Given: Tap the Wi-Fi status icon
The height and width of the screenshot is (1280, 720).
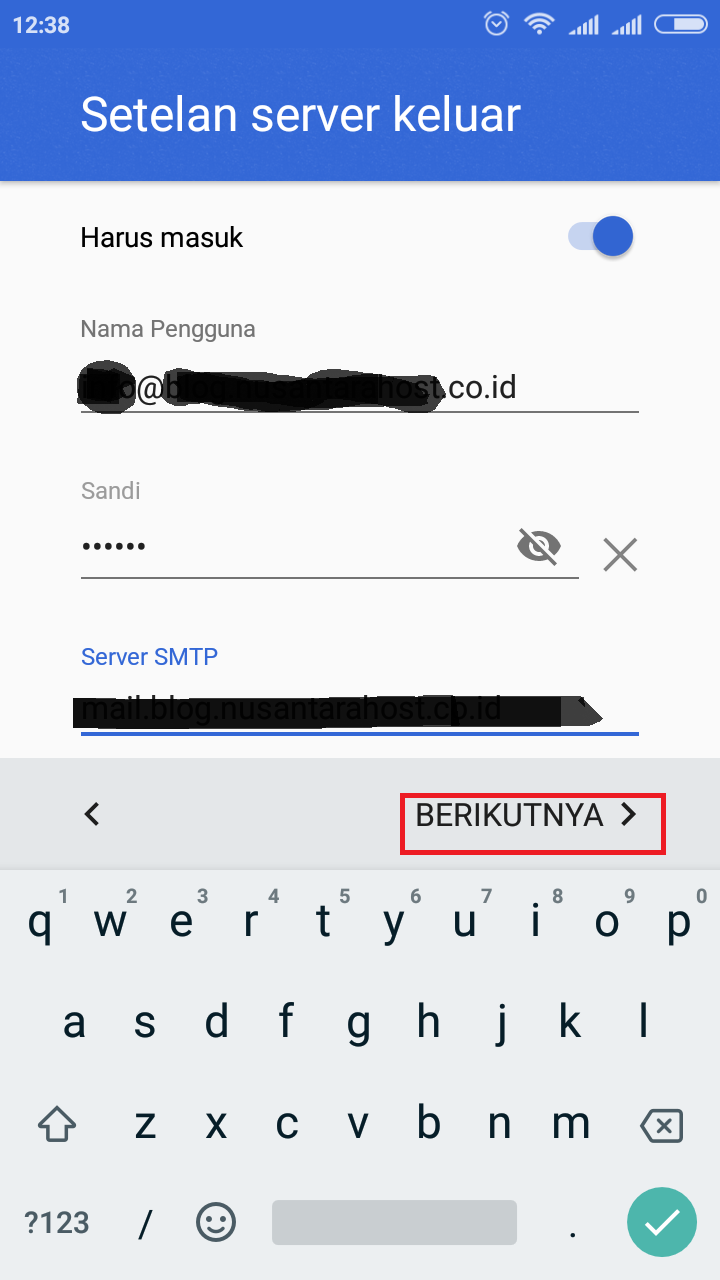Looking at the screenshot, I should point(540,24).
